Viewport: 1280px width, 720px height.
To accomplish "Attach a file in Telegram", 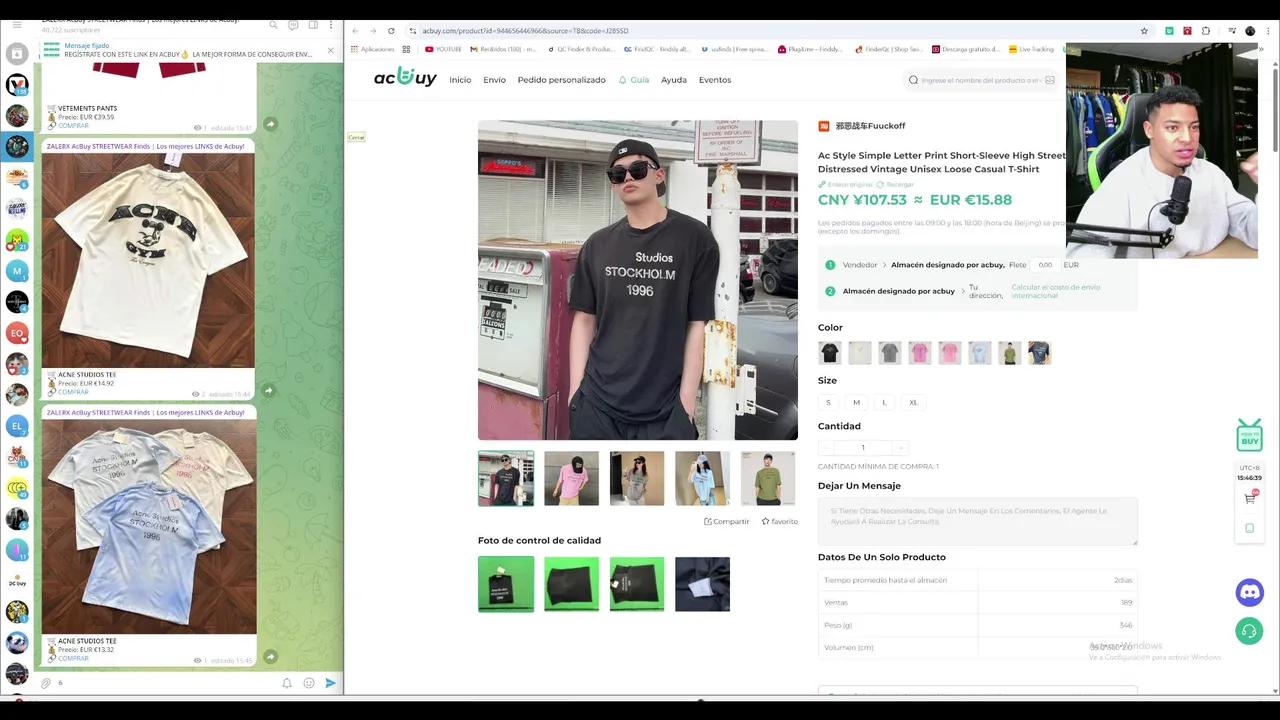I will point(46,683).
